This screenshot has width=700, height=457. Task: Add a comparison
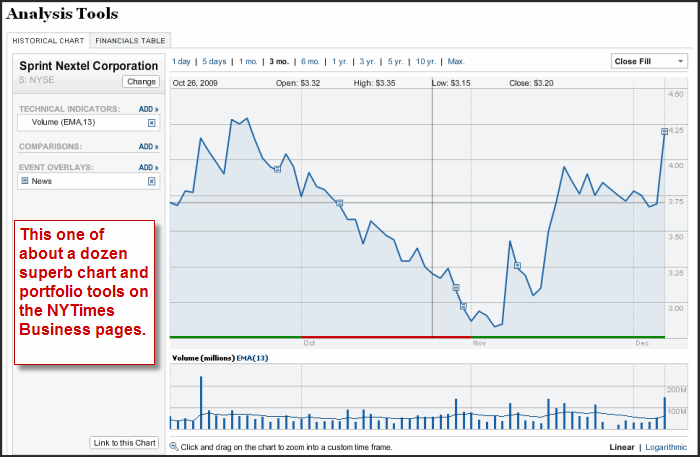(148, 146)
